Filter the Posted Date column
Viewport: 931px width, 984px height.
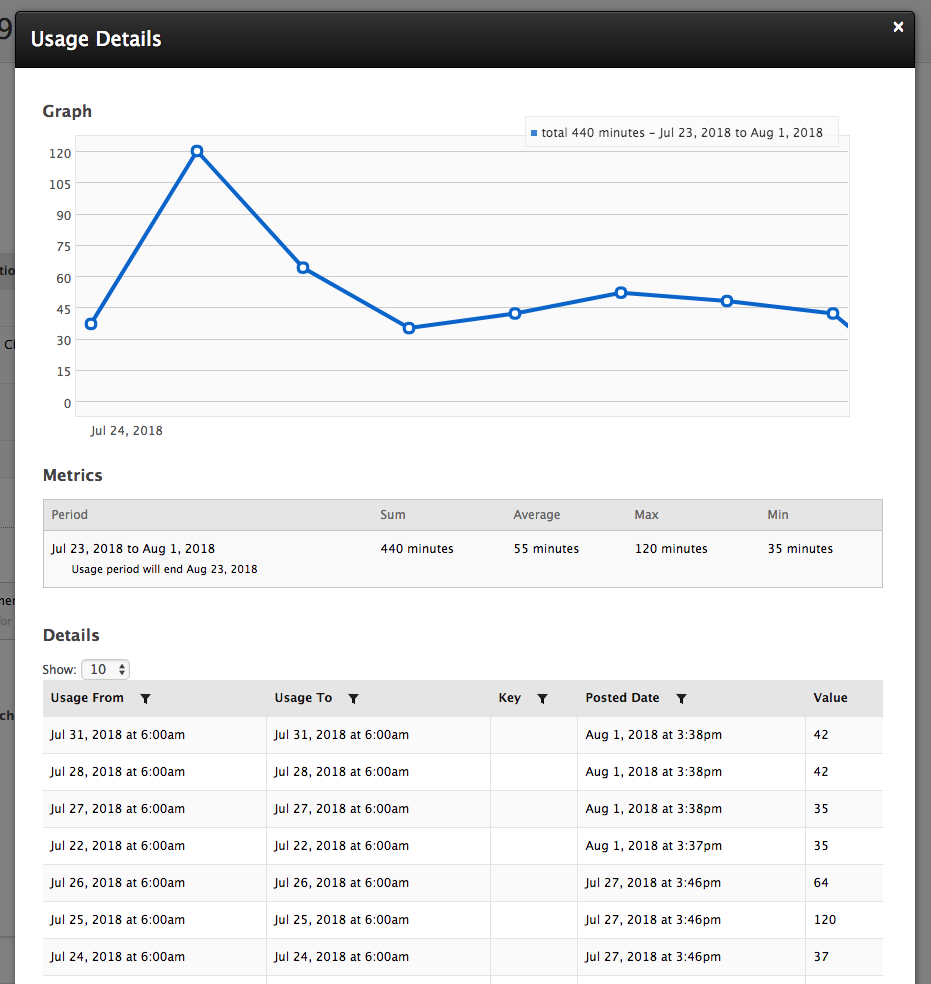point(681,699)
